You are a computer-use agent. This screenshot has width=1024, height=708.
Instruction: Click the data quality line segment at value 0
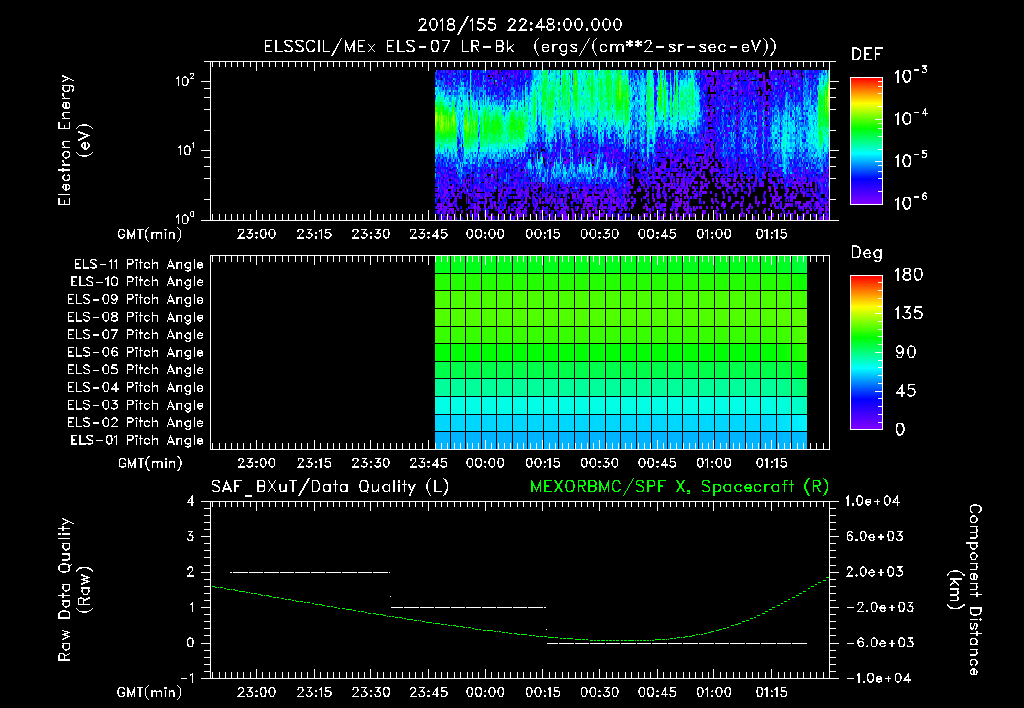677,643
